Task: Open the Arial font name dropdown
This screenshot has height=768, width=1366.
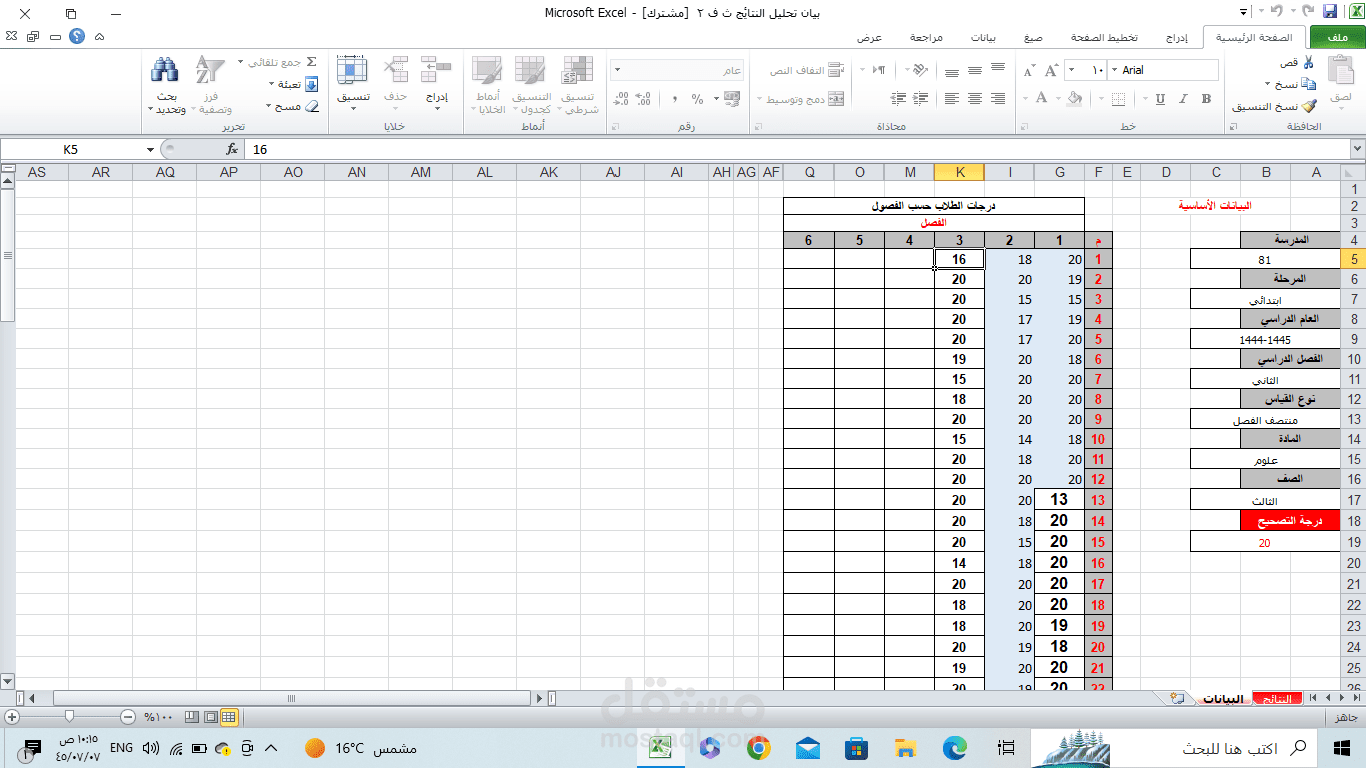Action: coord(1113,70)
